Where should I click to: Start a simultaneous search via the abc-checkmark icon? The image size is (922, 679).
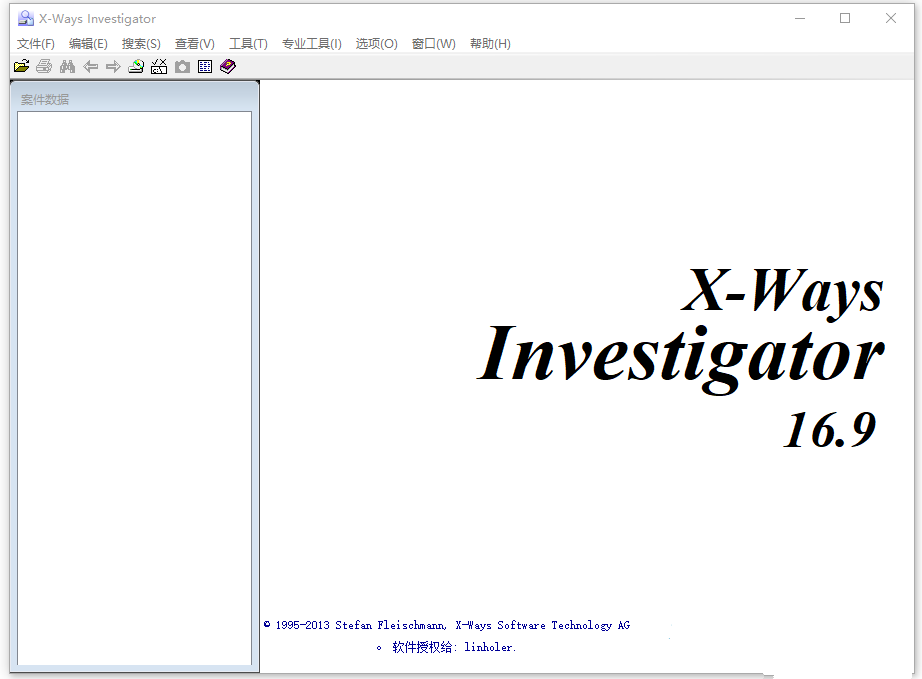[159, 66]
